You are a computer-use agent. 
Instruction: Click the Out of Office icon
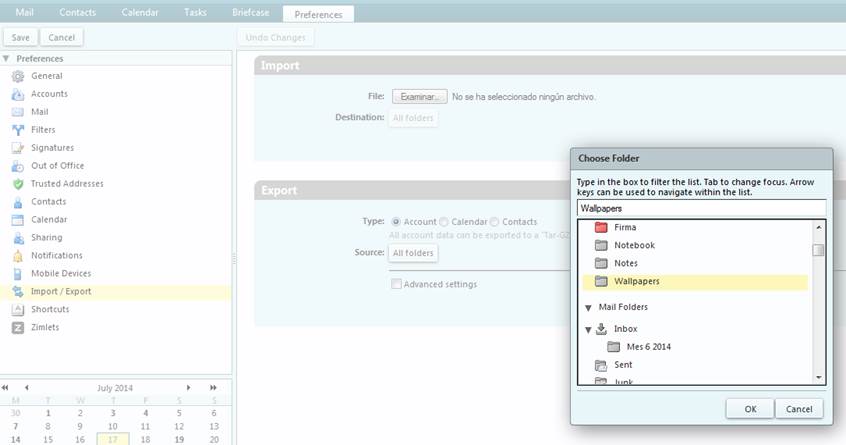[18, 166]
